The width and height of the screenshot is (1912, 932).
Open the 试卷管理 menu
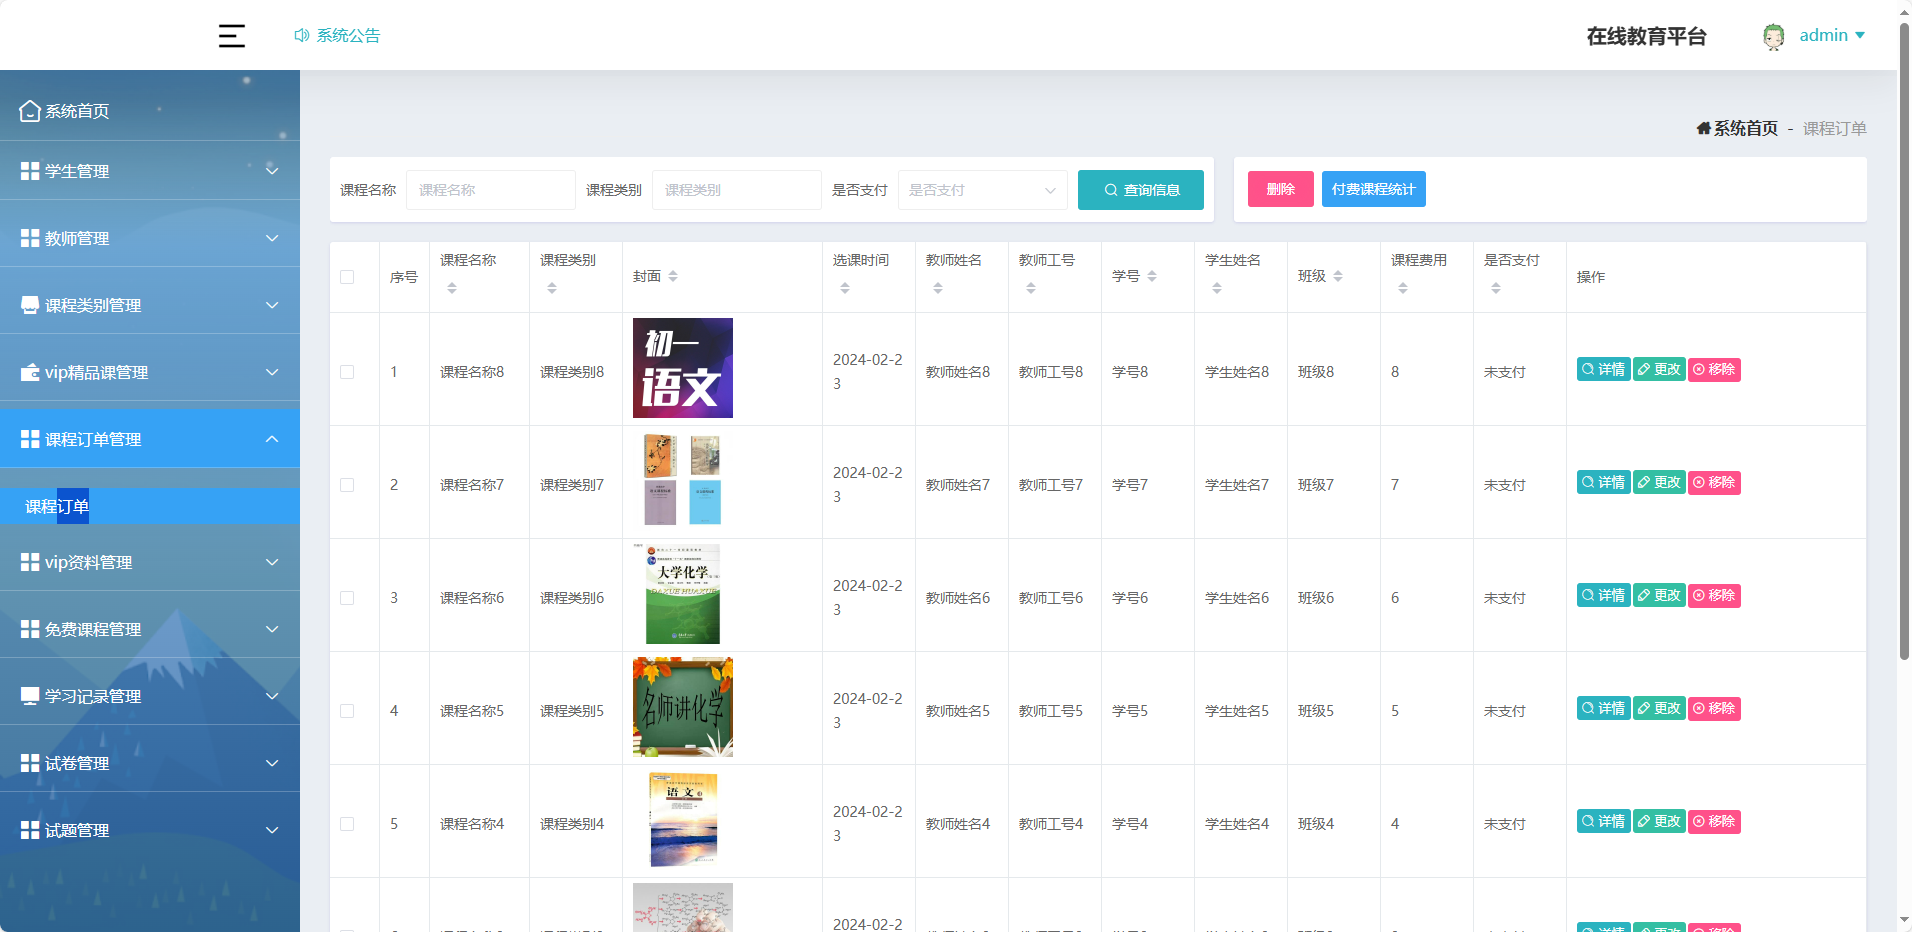(150, 763)
